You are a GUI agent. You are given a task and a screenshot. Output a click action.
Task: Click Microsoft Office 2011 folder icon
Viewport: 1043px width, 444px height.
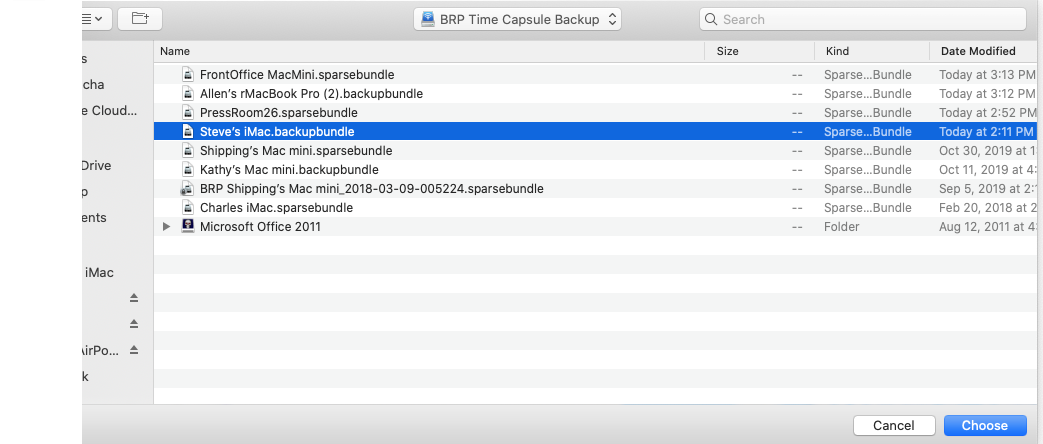coord(188,226)
